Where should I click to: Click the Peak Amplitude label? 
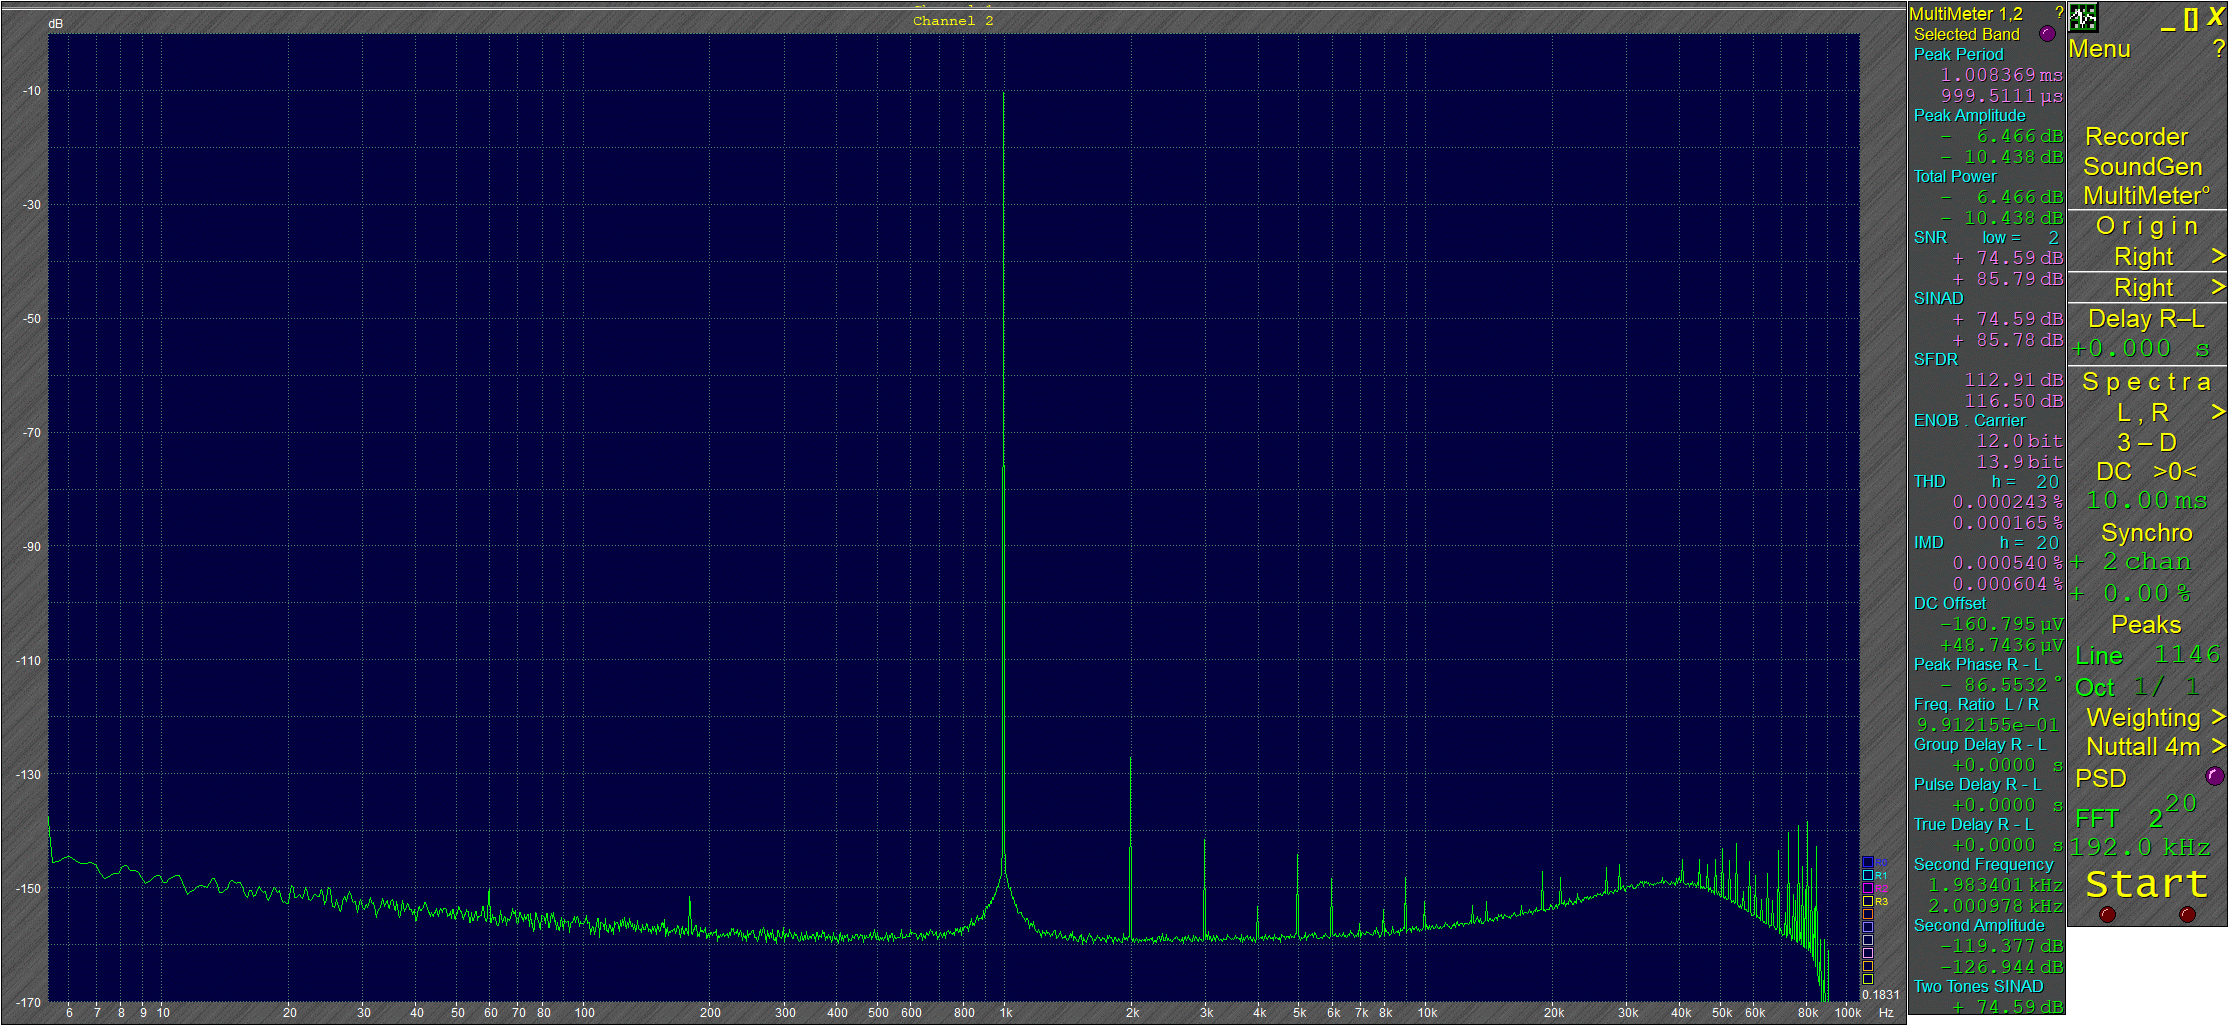pos(1969,116)
